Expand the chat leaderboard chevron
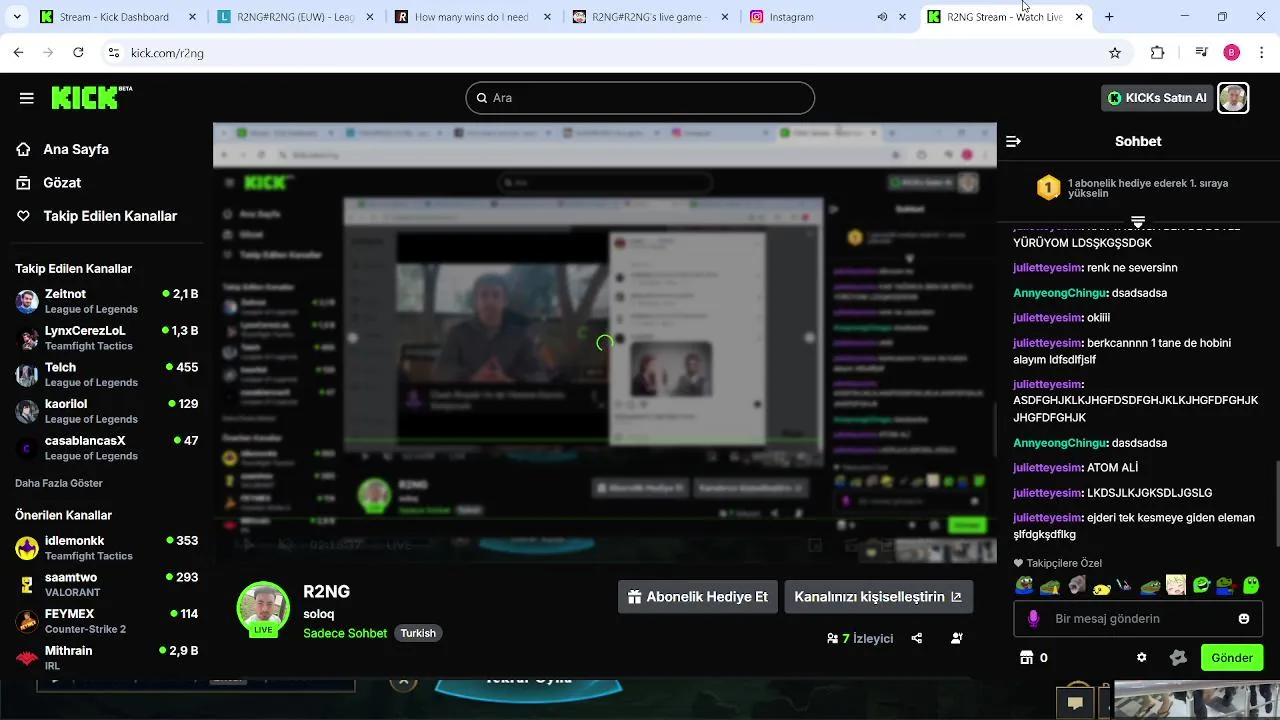Viewport: 1280px width, 720px height. pyautogui.click(x=1138, y=222)
